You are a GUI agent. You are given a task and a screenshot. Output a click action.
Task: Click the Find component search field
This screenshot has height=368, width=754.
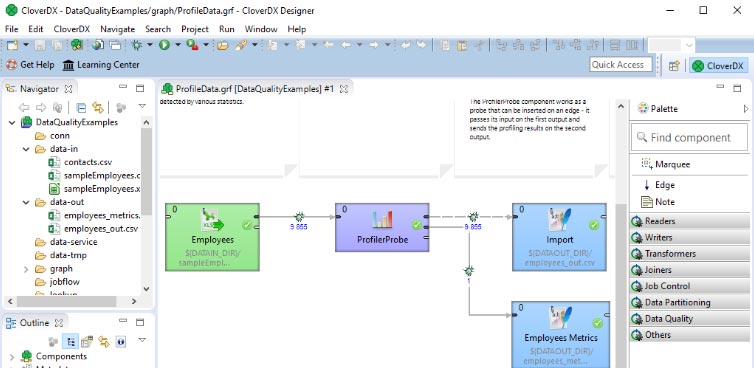click(688, 138)
